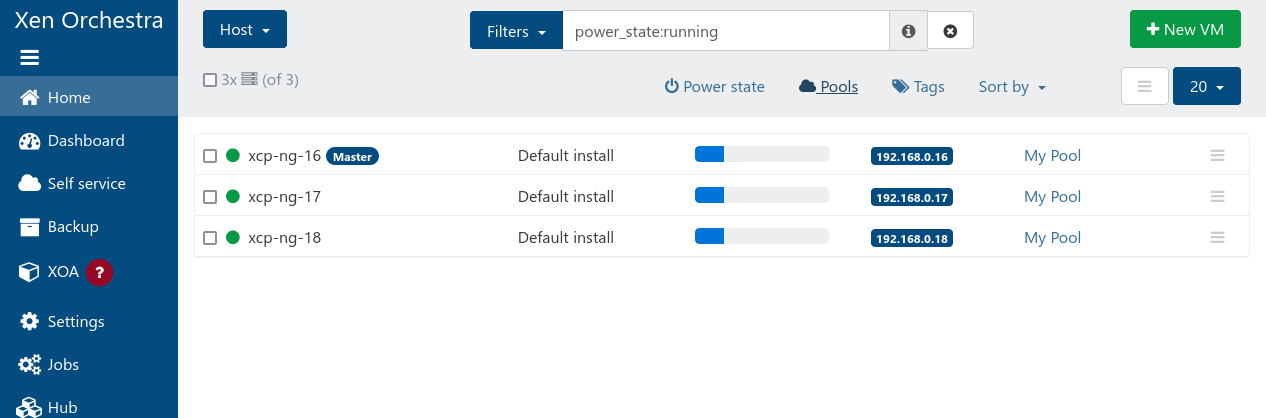Screen dimensions: 1266x418
Task: Click the list view toggle icon button
Action: (1145, 87)
